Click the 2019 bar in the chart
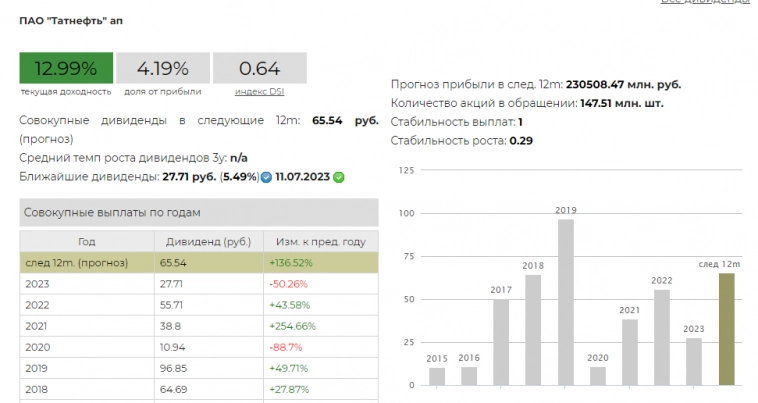758x403 pixels. pos(566,302)
